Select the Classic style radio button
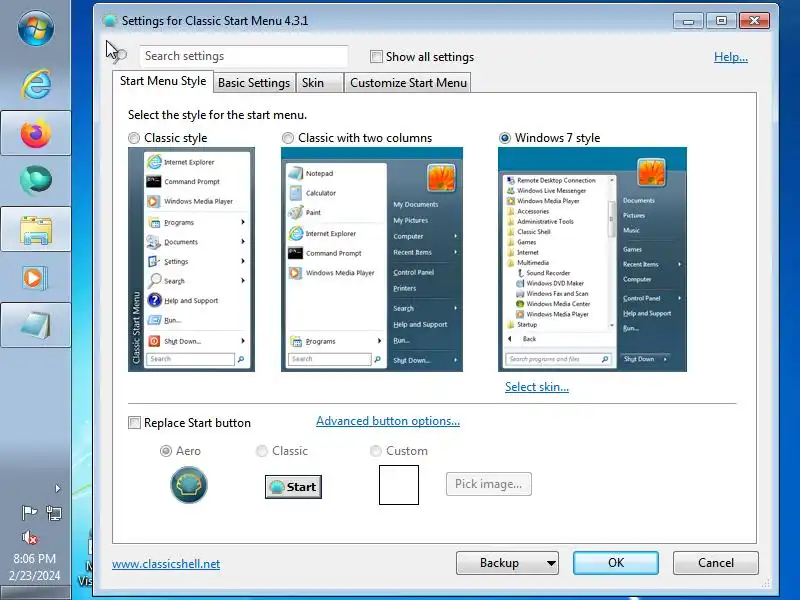The width and height of the screenshot is (800, 600). click(x=134, y=138)
